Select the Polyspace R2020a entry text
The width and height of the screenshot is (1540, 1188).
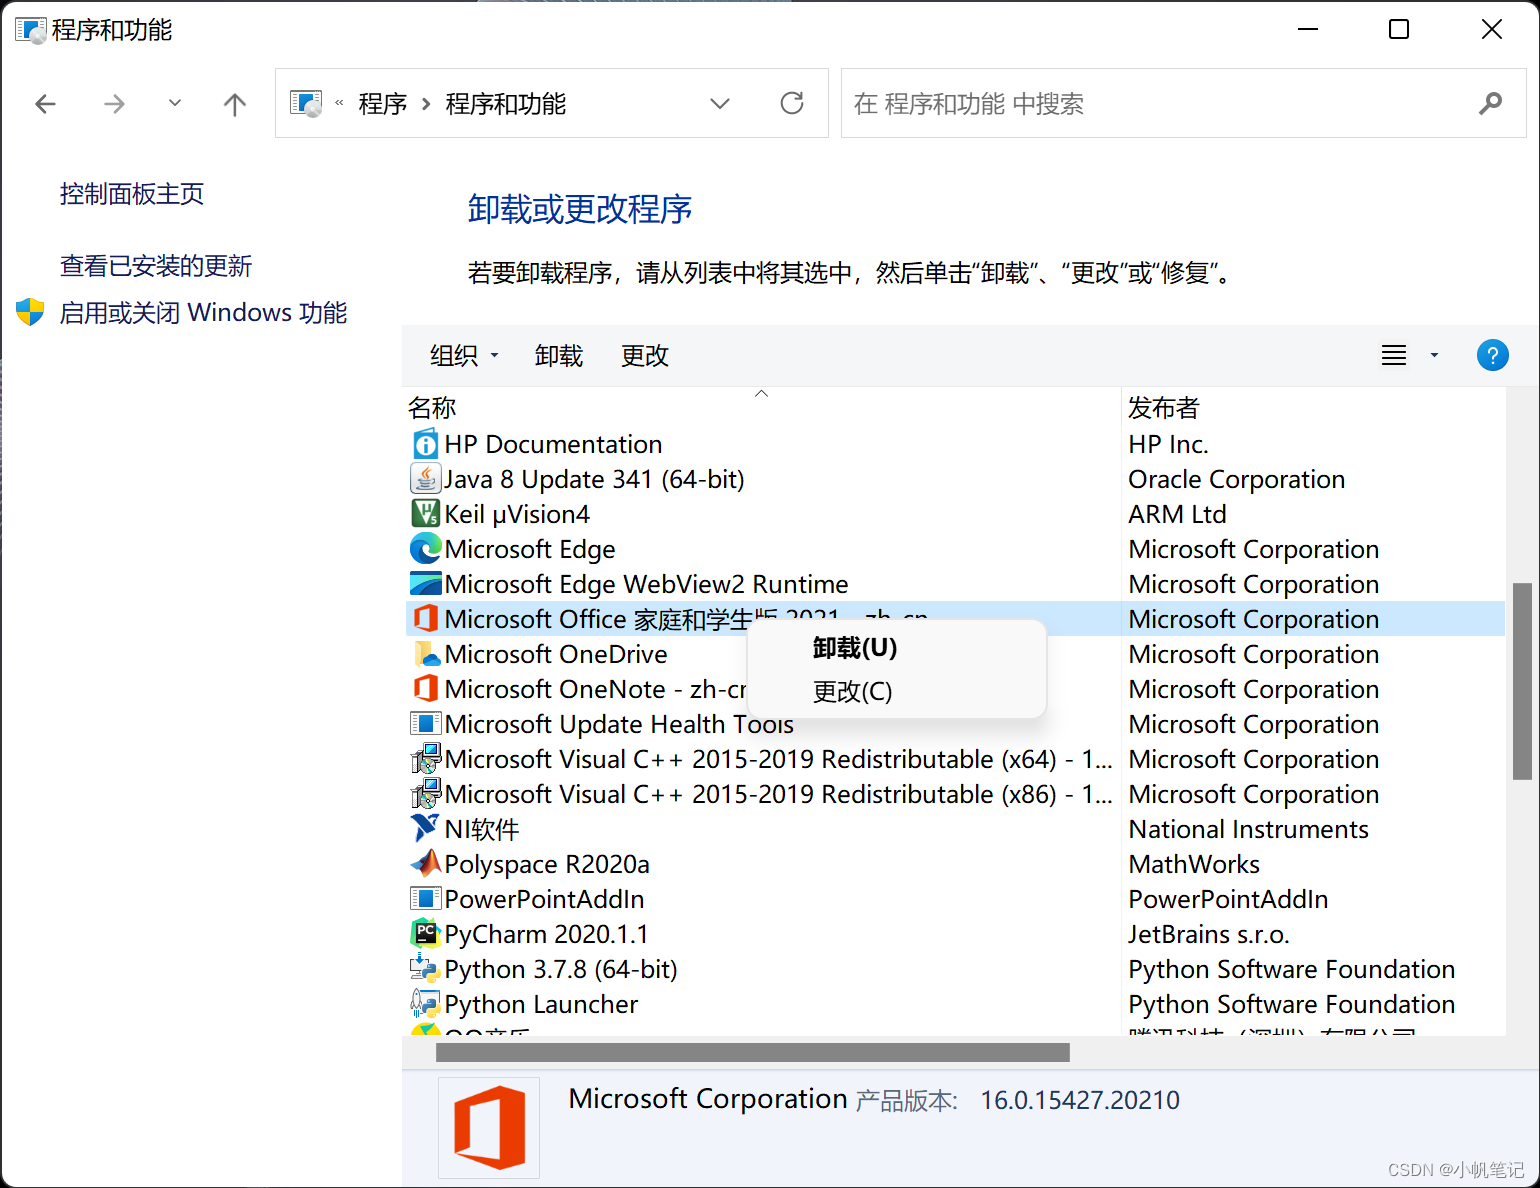[x=547, y=864]
